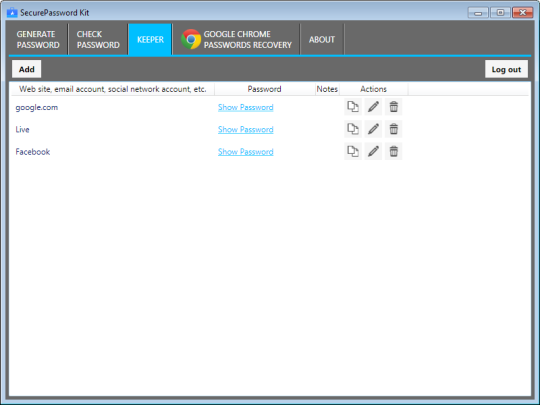Select the Live entry name

coord(22,129)
